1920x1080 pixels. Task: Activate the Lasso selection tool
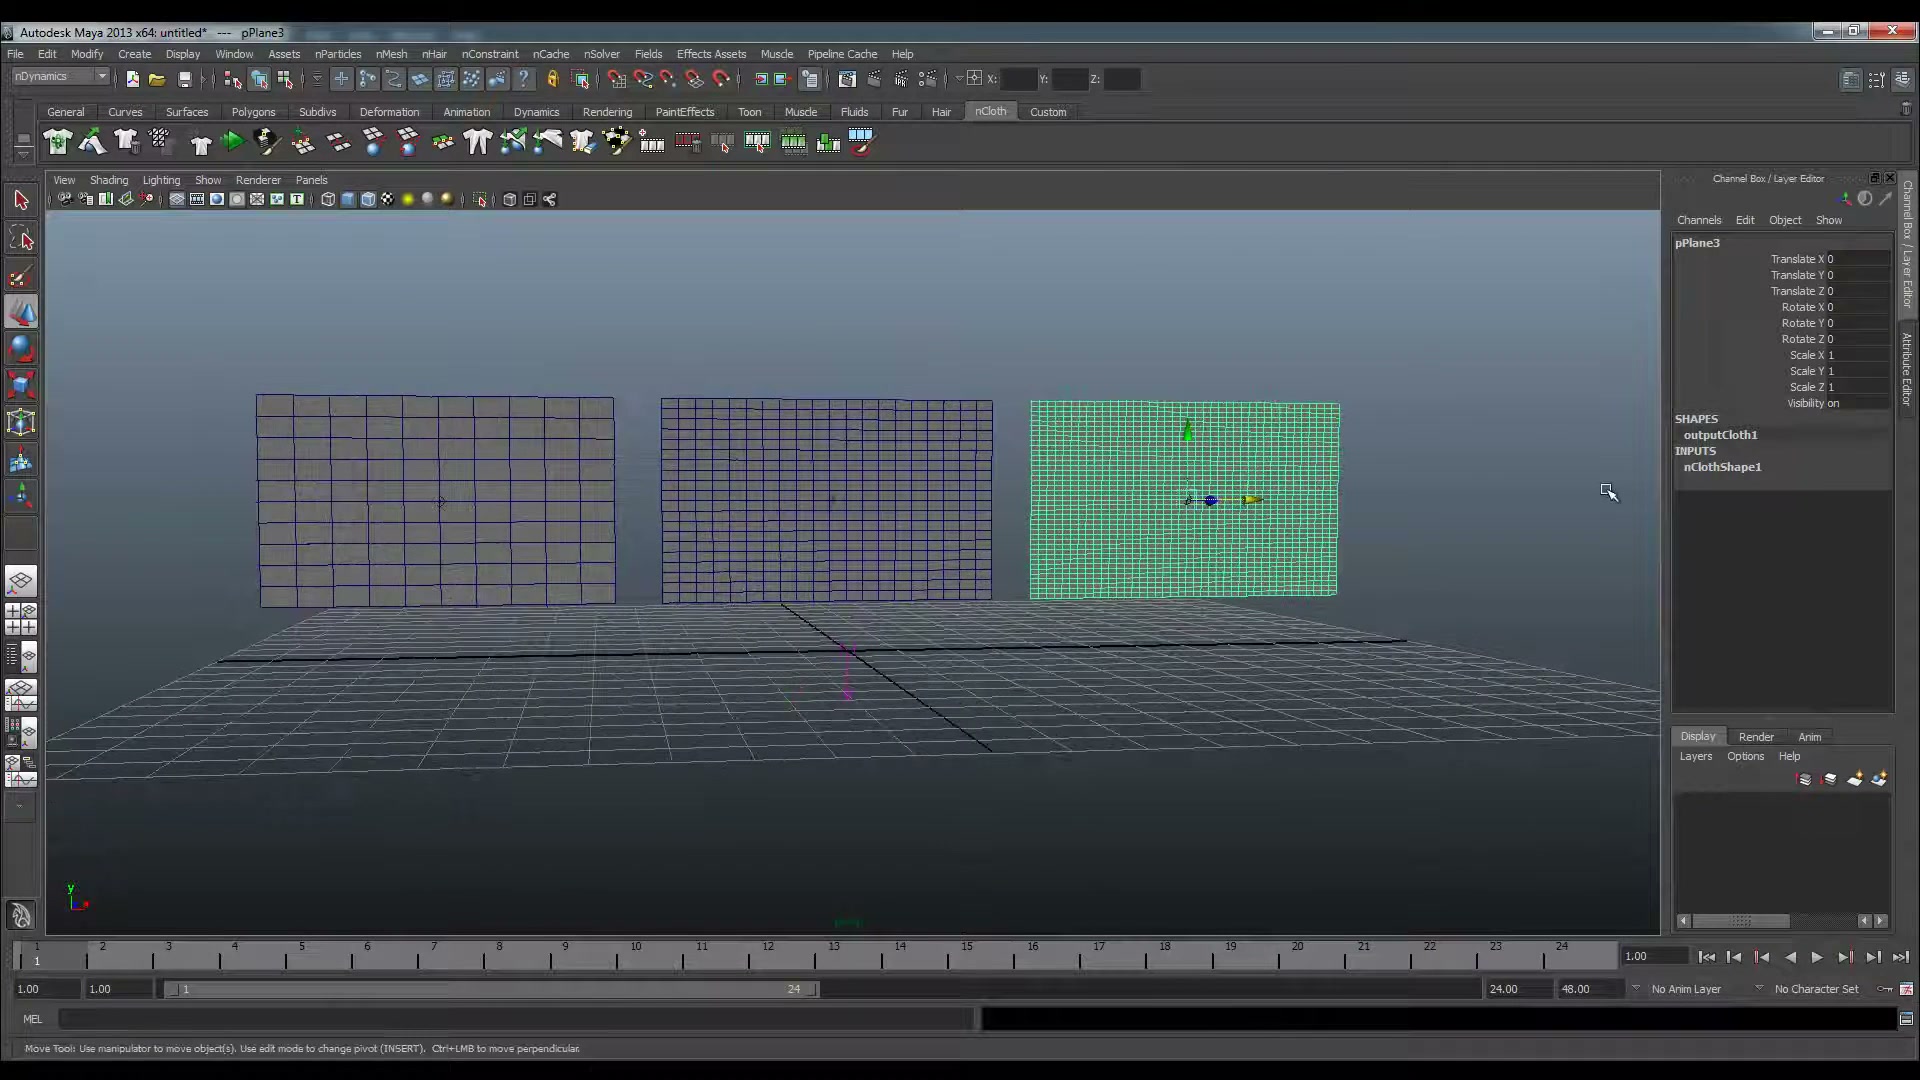pyautogui.click(x=21, y=239)
